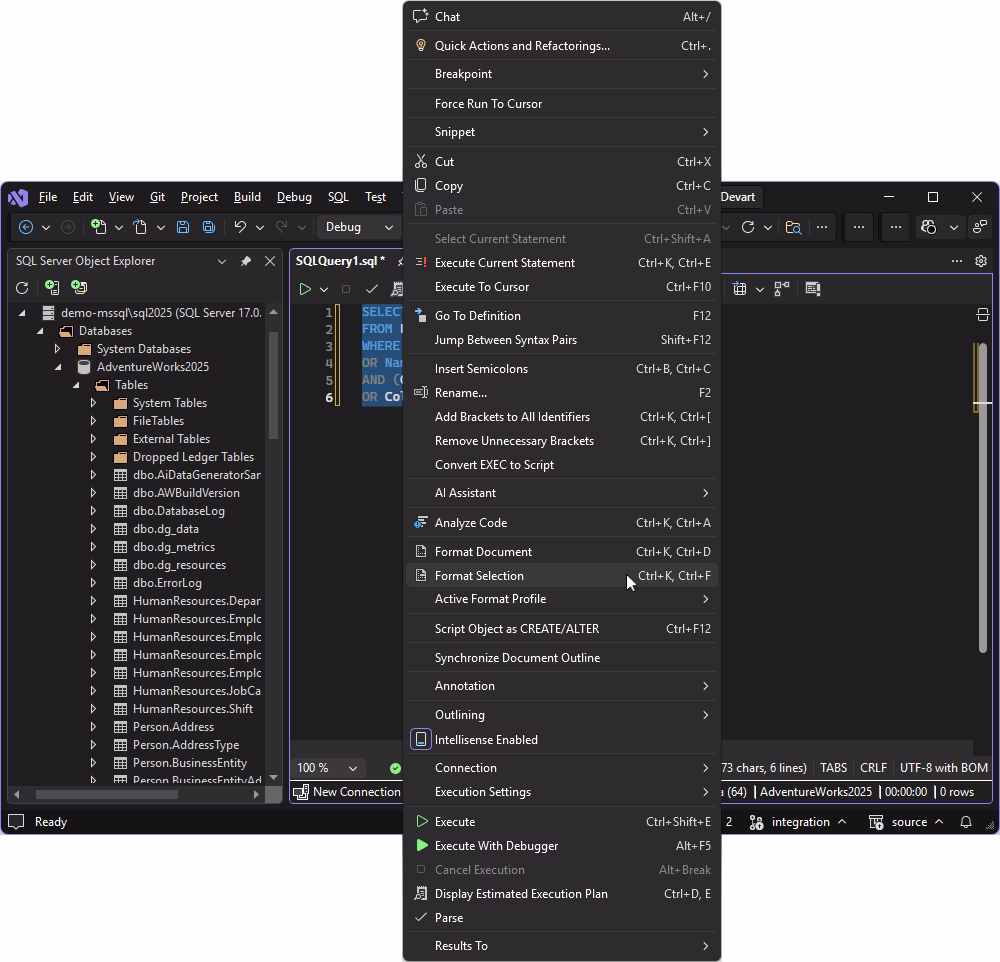Screen dimensions: 1000x962
Task: Open the Outlining submenu
Action: [x=562, y=714]
